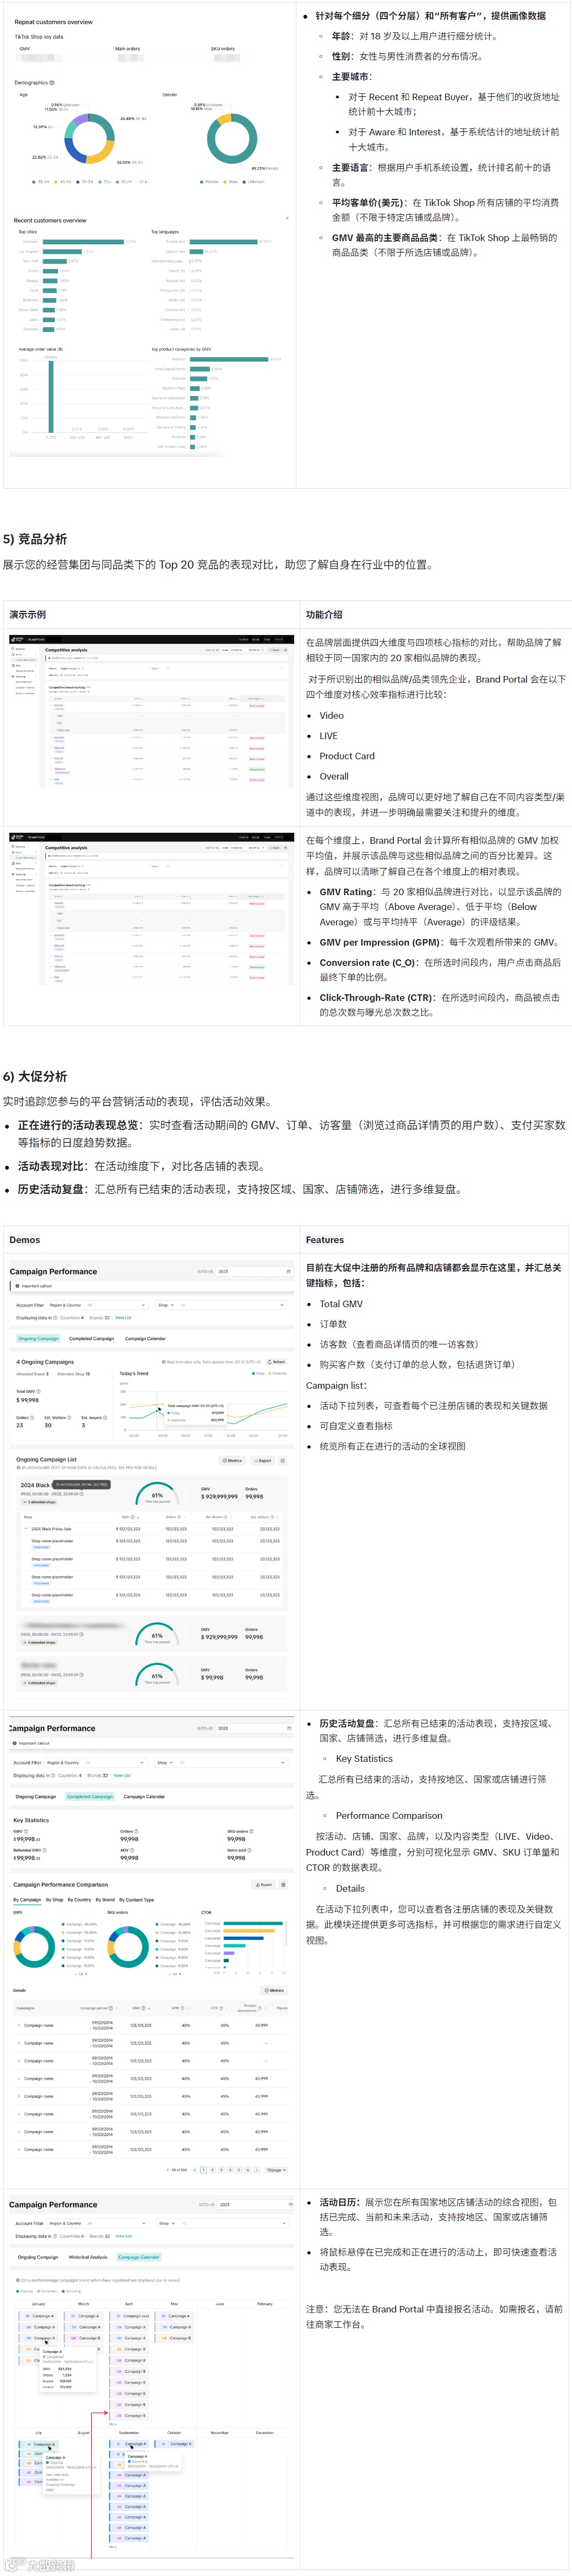
Task: Open Metrics above the Details table
Action: tap(274, 1990)
